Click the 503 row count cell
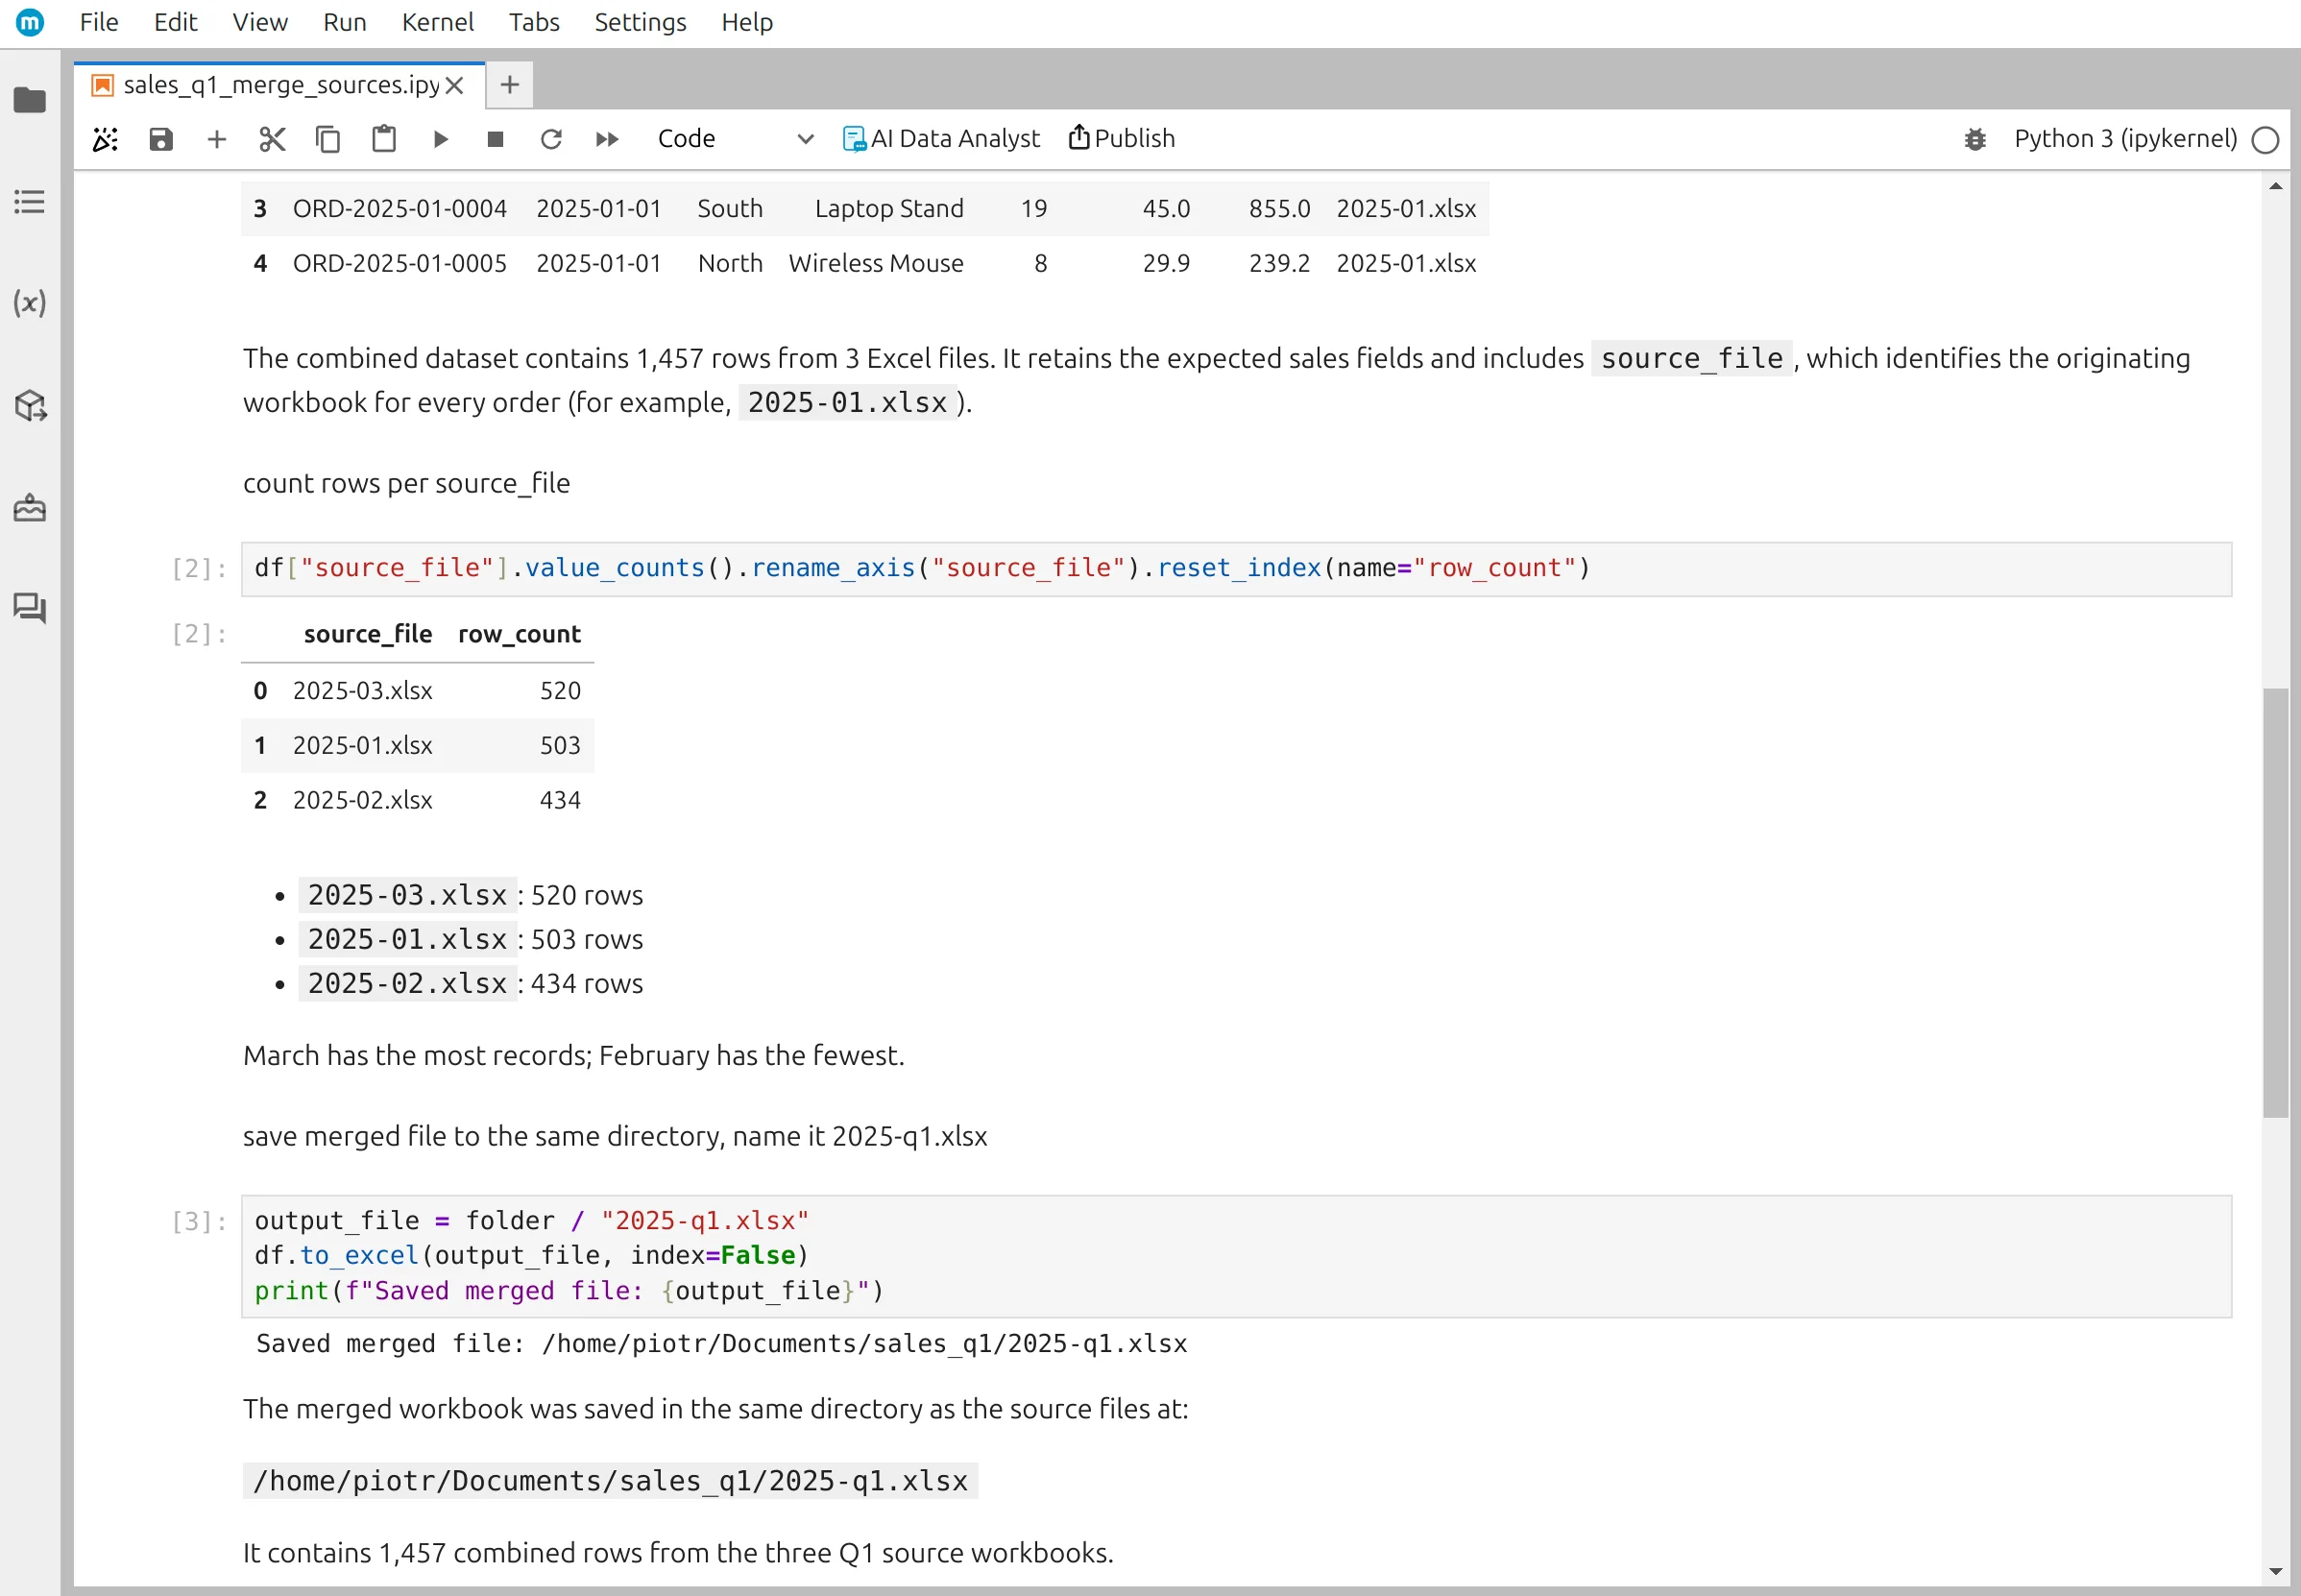 (560, 745)
